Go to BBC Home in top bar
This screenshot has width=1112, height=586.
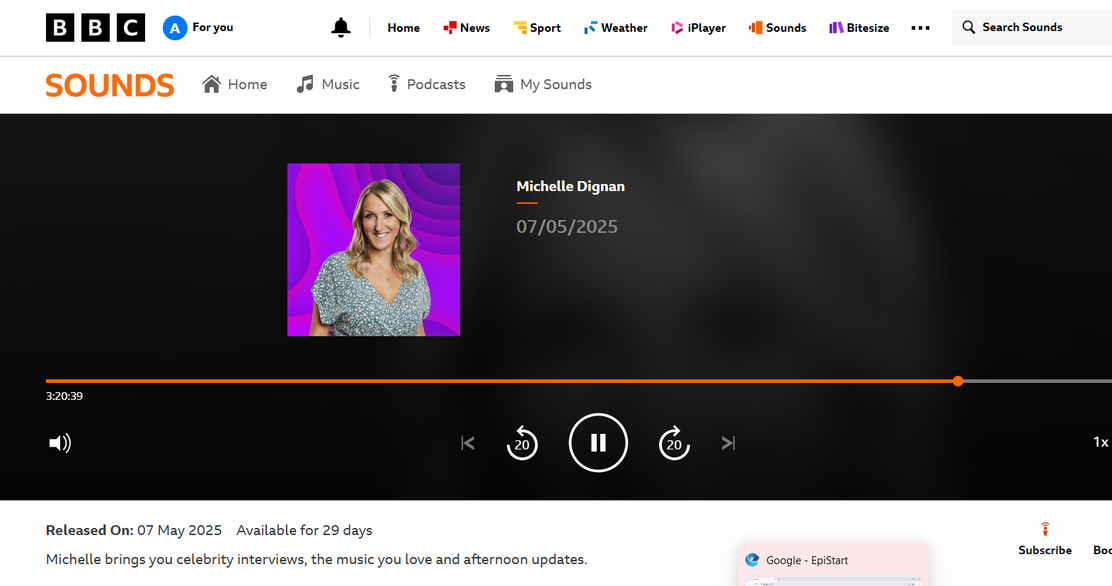click(404, 28)
